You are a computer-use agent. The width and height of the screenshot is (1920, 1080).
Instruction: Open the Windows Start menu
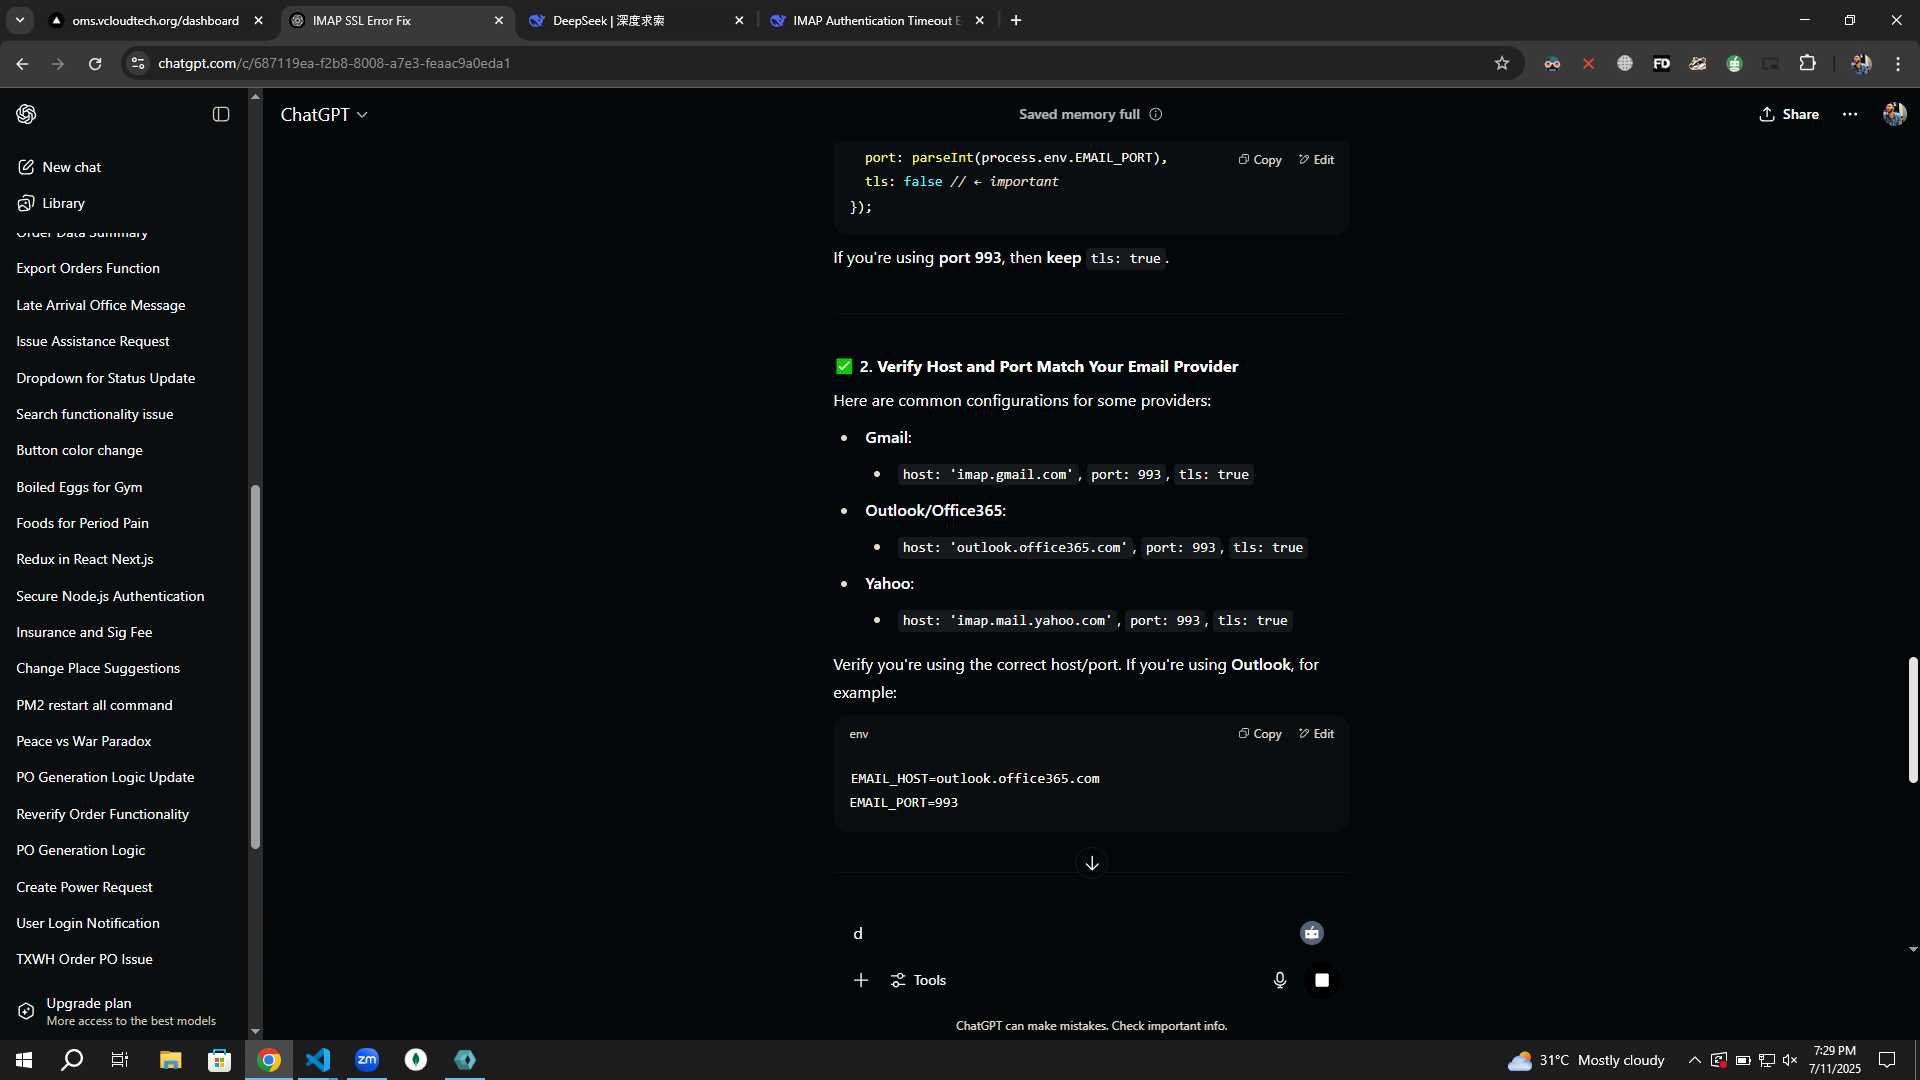pos(24,1060)
